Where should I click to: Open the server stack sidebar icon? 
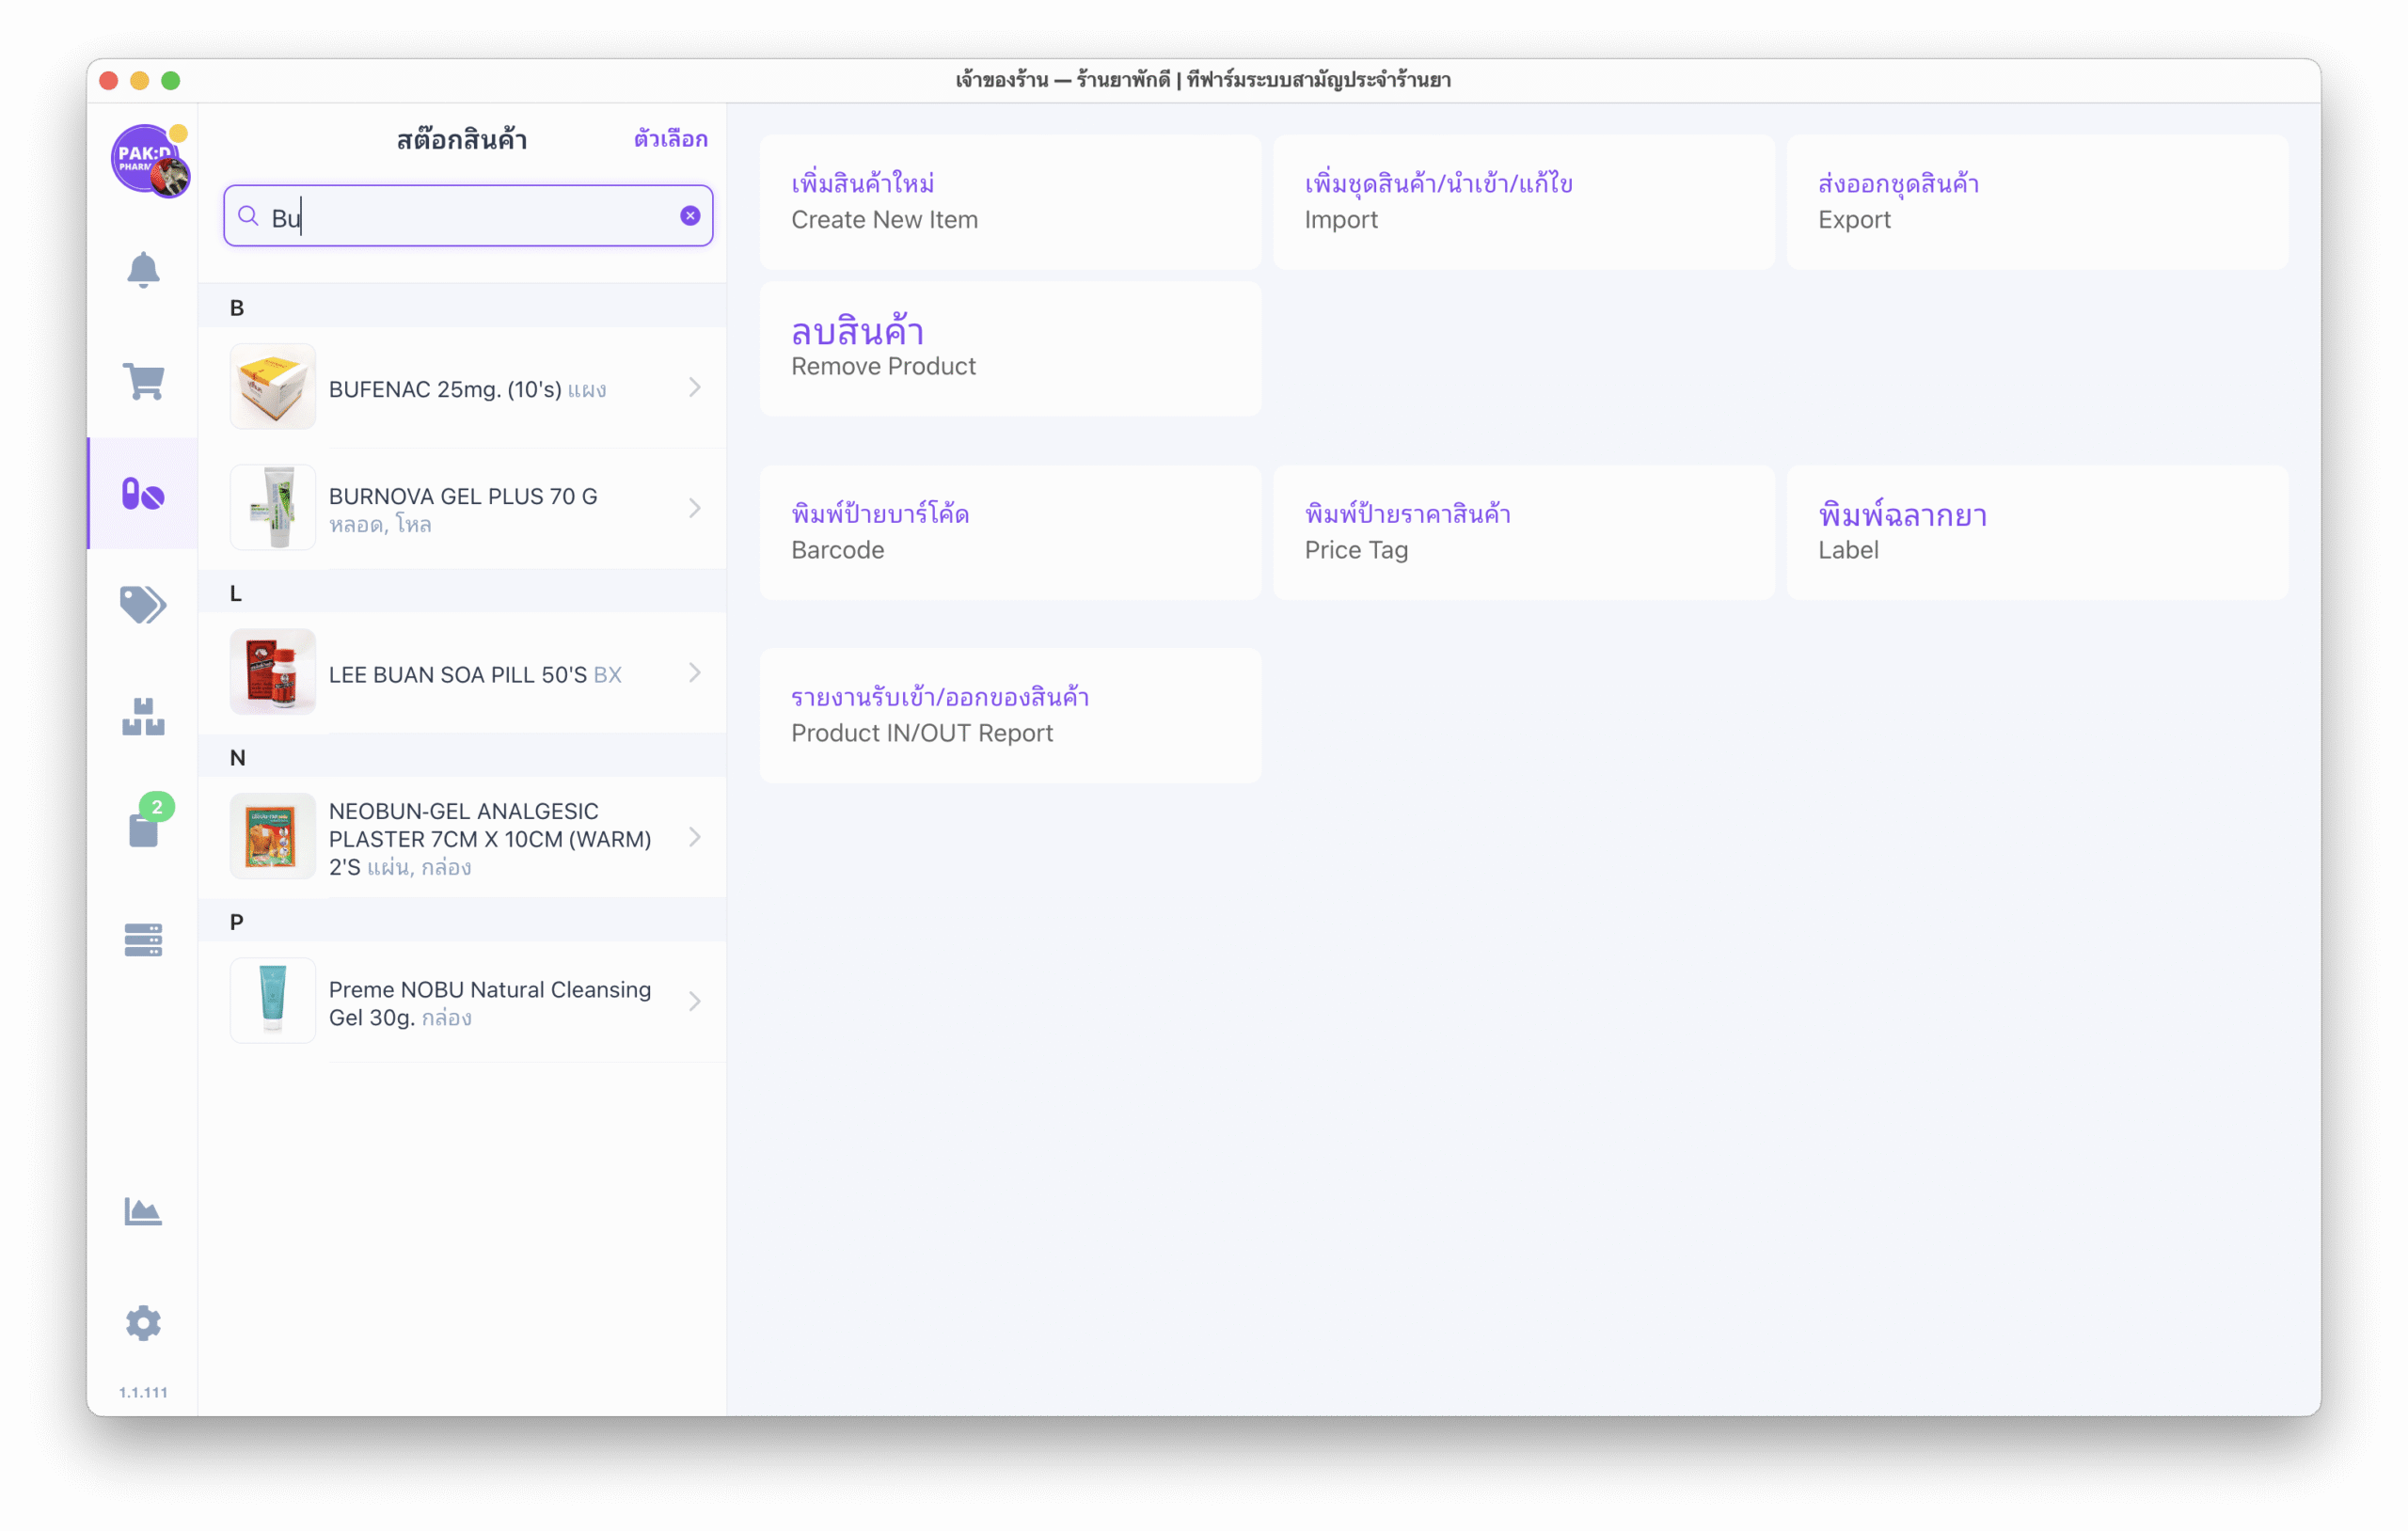143,940
